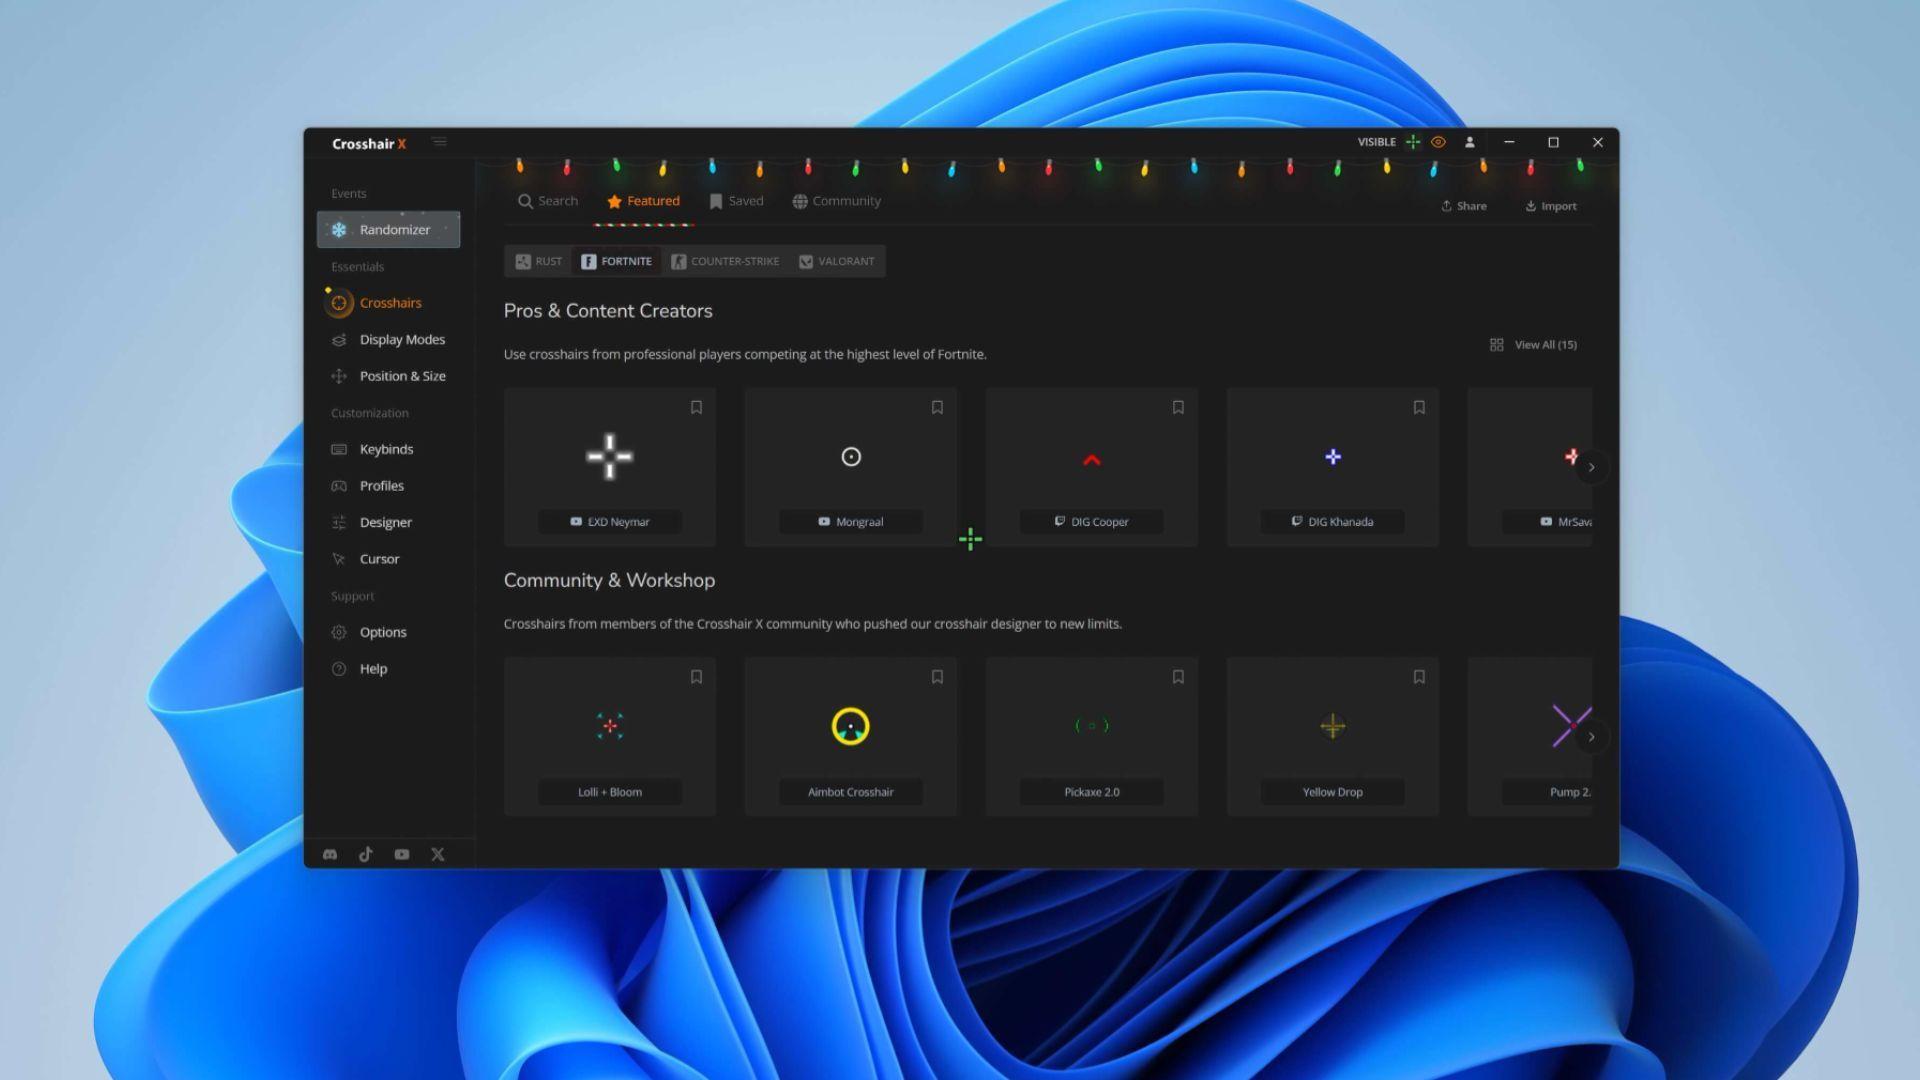View All (15) pro crosshairs

(x=1543, y=344)
